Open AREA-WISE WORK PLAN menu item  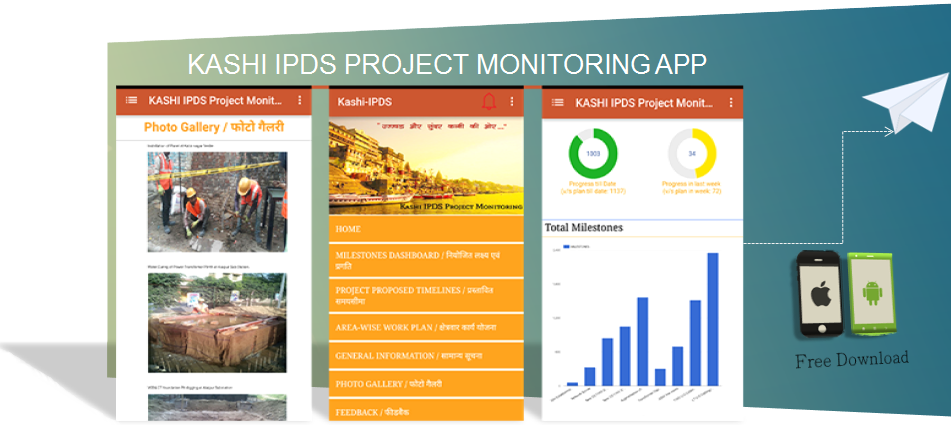pyautogui.click(x=426, y=327)
